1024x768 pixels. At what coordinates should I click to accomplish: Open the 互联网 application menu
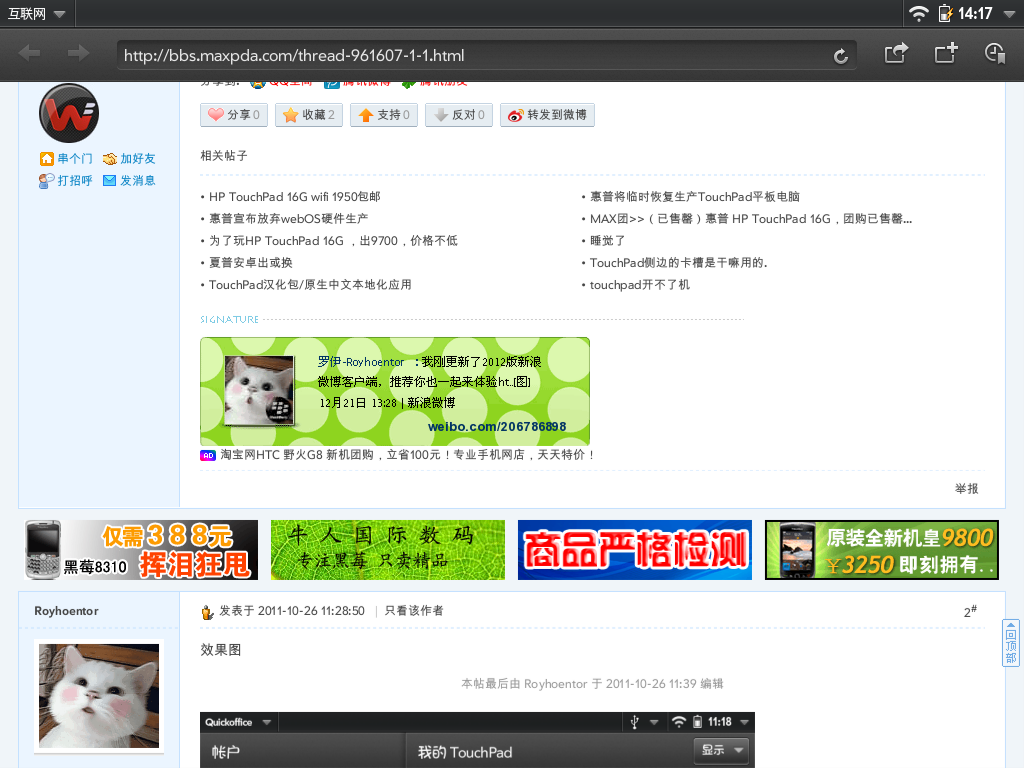click(x=37, y=14)
